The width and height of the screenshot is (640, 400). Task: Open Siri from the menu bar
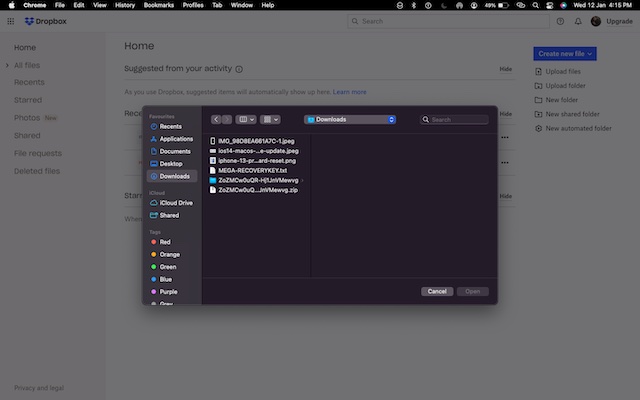pyautogui.click(x=563, y=5)
